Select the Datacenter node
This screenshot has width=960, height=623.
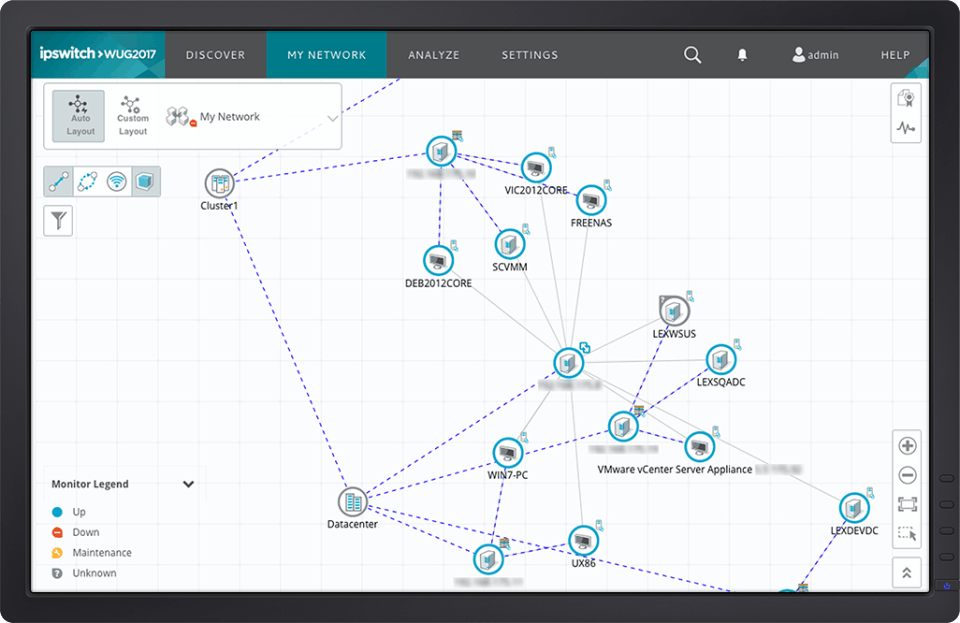point(353,502)
